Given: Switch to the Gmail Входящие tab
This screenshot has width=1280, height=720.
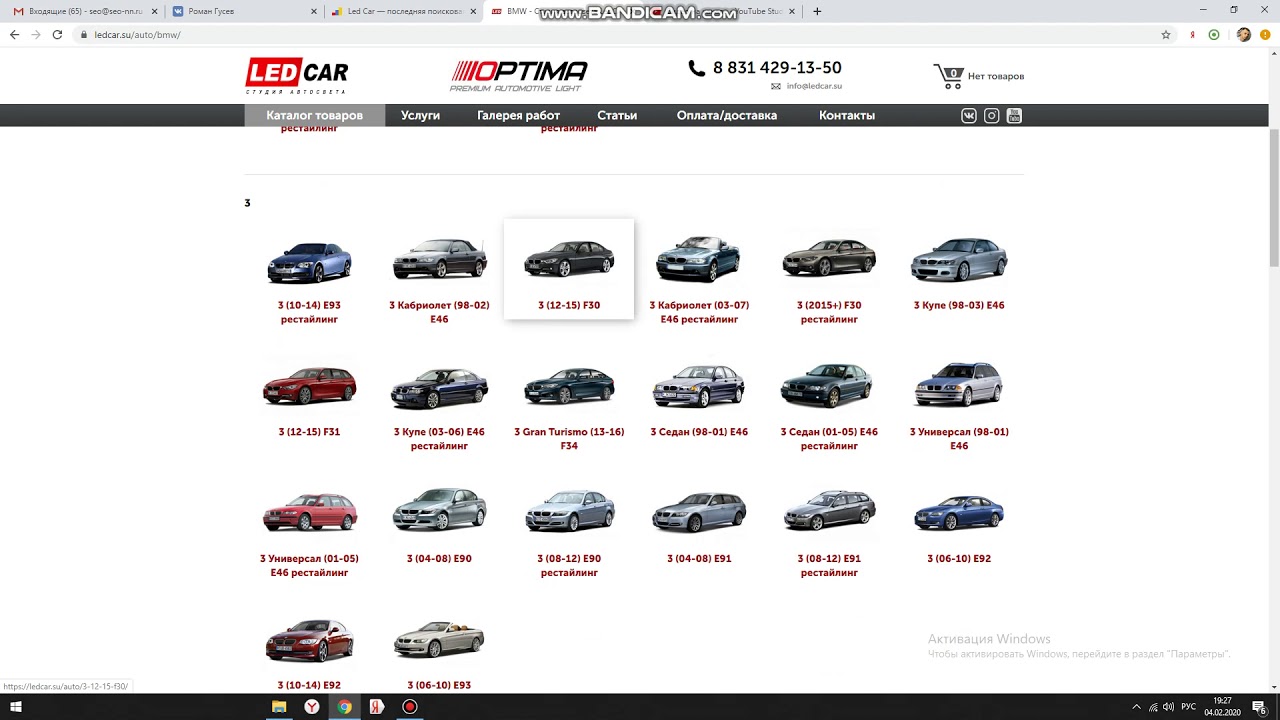Looking at the screenshot, I should point(84,11).
